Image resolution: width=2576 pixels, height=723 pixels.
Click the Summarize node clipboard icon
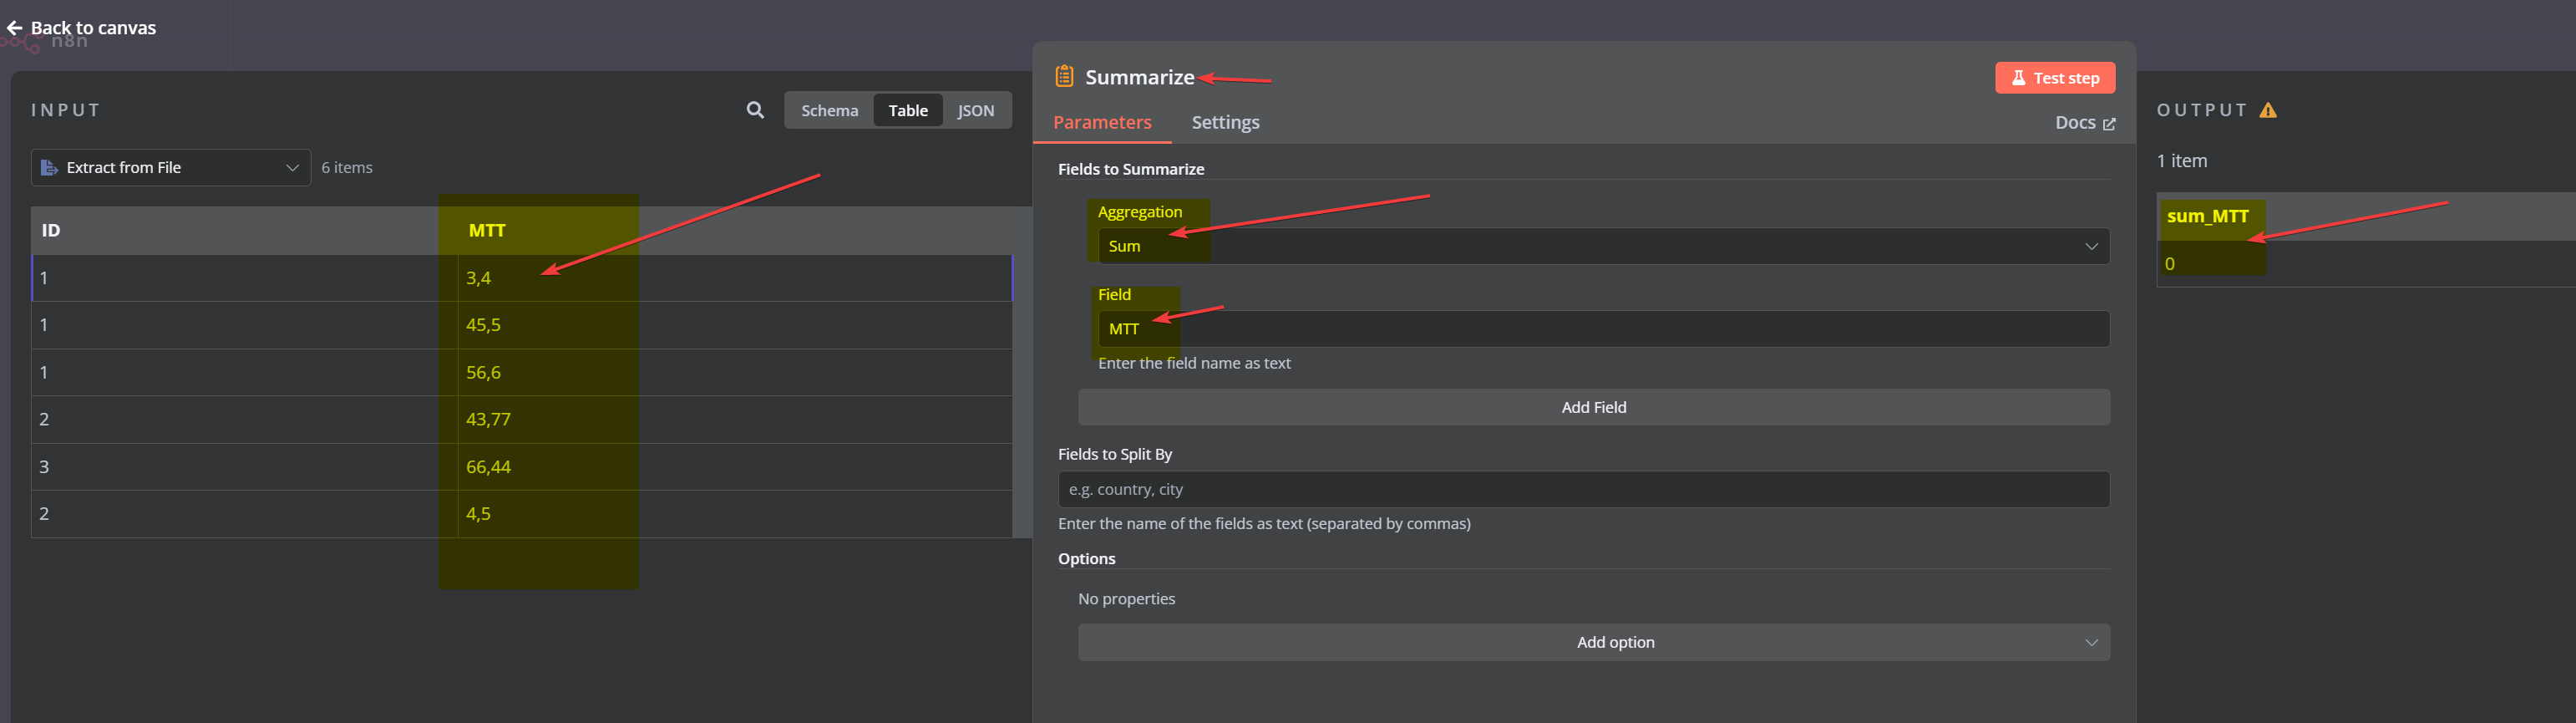1064,77
